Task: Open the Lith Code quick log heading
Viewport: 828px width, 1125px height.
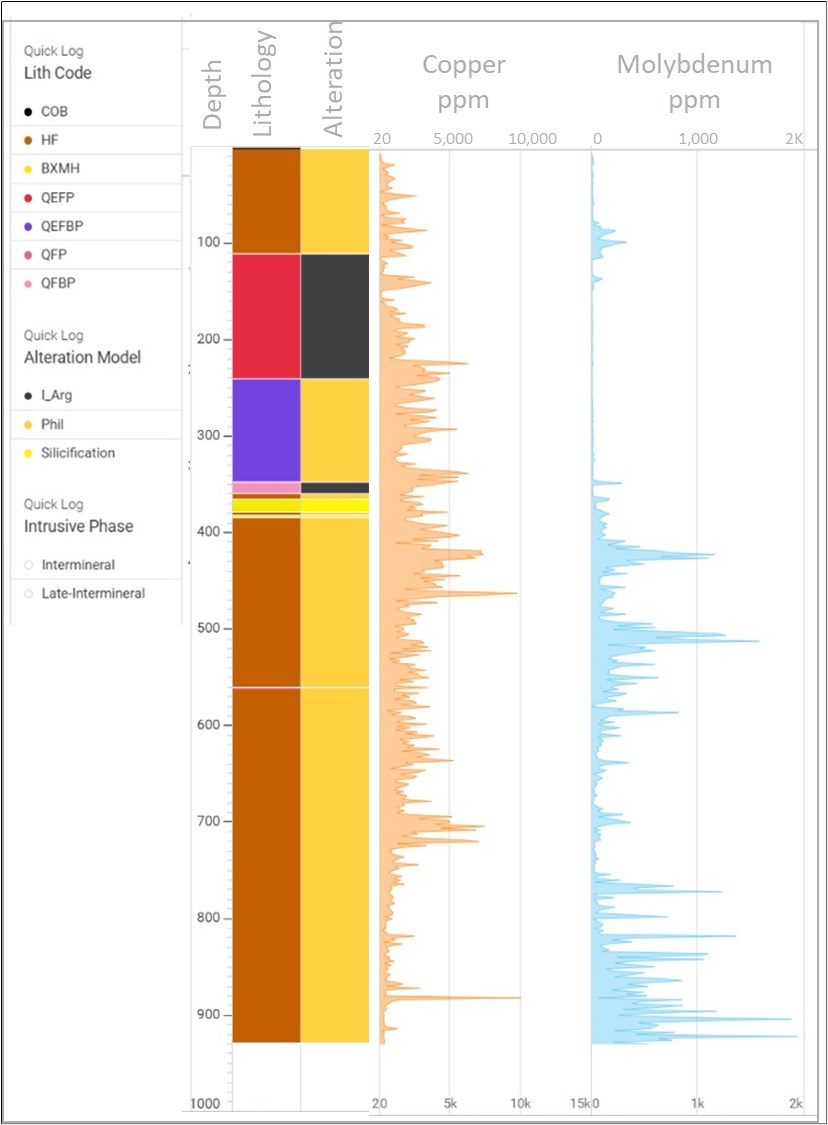Action: (x=58, y=73)
